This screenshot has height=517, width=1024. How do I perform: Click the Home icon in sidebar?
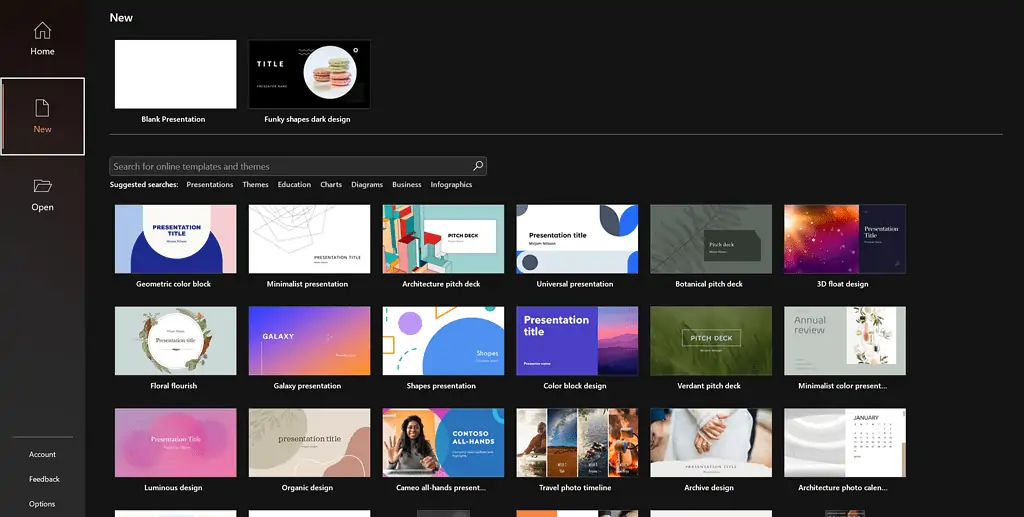[x=42, y=31]
